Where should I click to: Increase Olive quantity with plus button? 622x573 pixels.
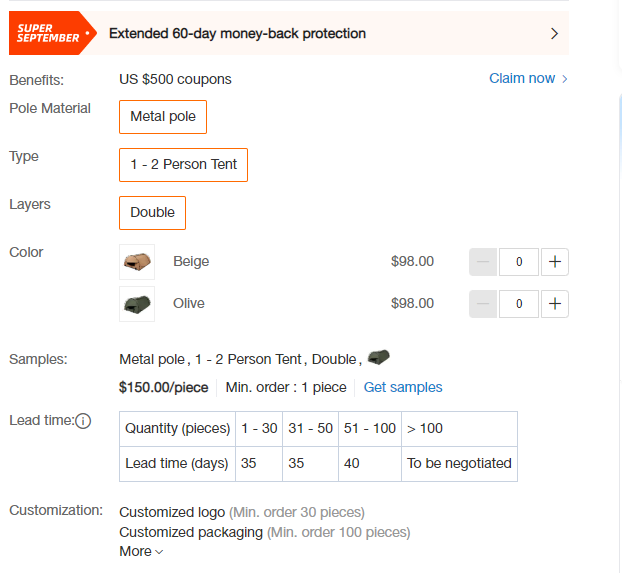[555, 304]
